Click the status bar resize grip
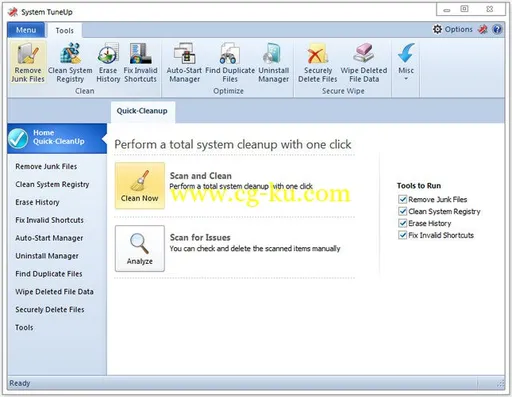Viewport: 512px width, 397px height. (501, 384)
